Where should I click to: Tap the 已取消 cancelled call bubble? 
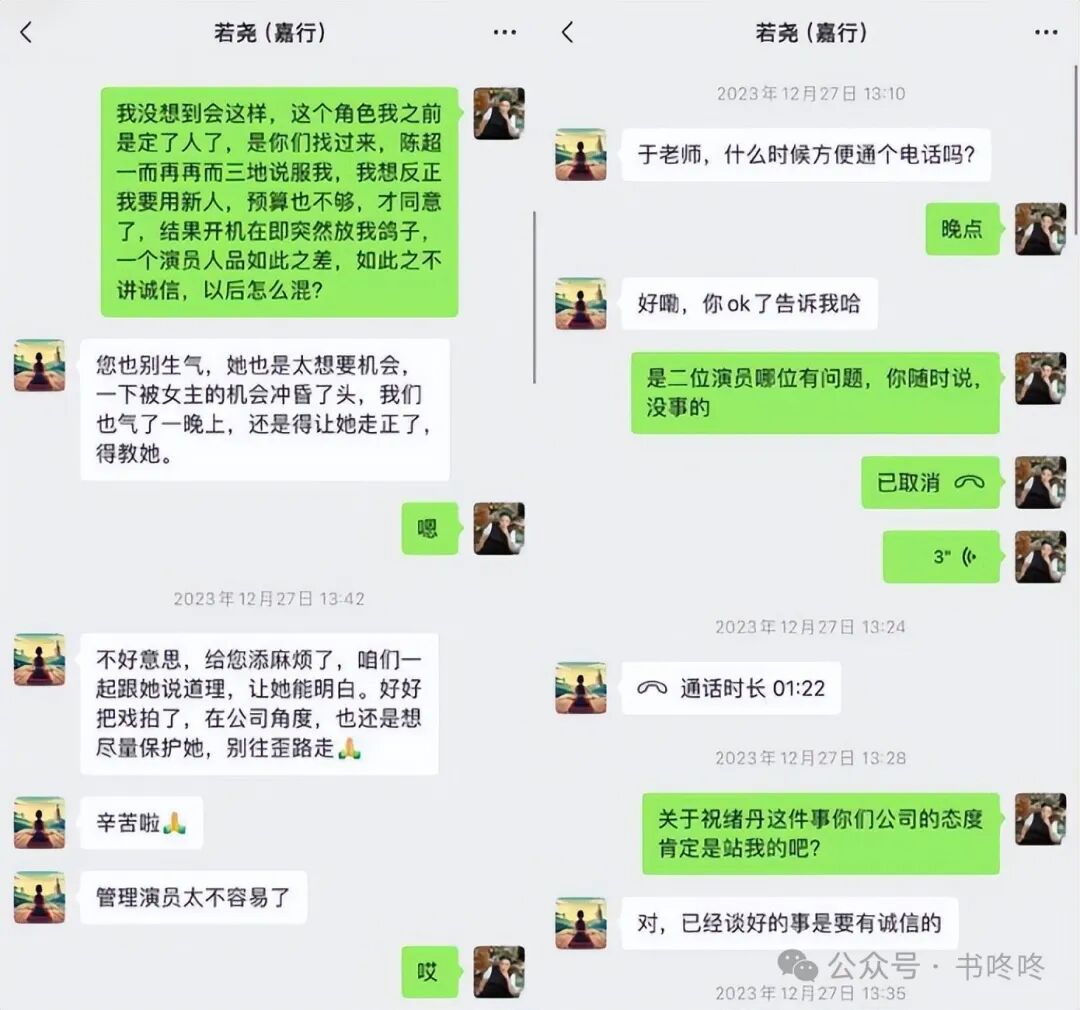(x=930, y=482)
